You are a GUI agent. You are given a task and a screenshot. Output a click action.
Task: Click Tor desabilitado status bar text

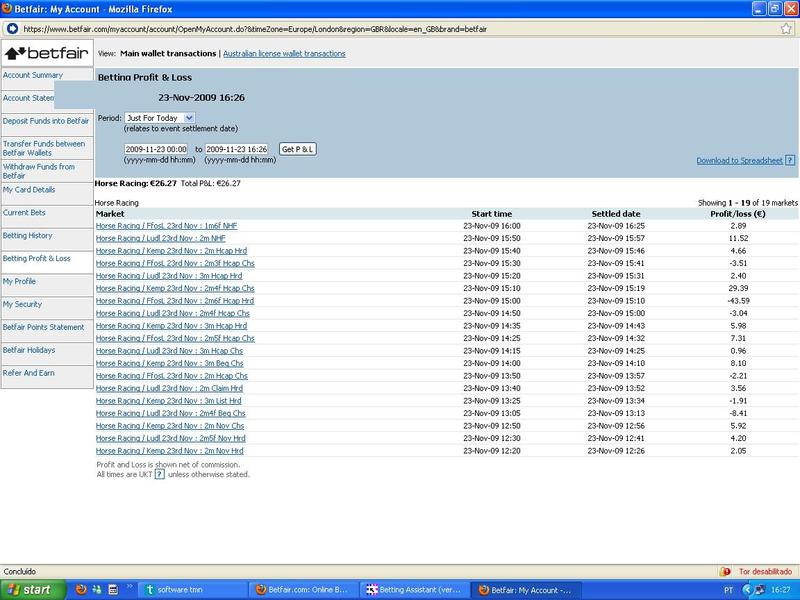click(765, 571)
